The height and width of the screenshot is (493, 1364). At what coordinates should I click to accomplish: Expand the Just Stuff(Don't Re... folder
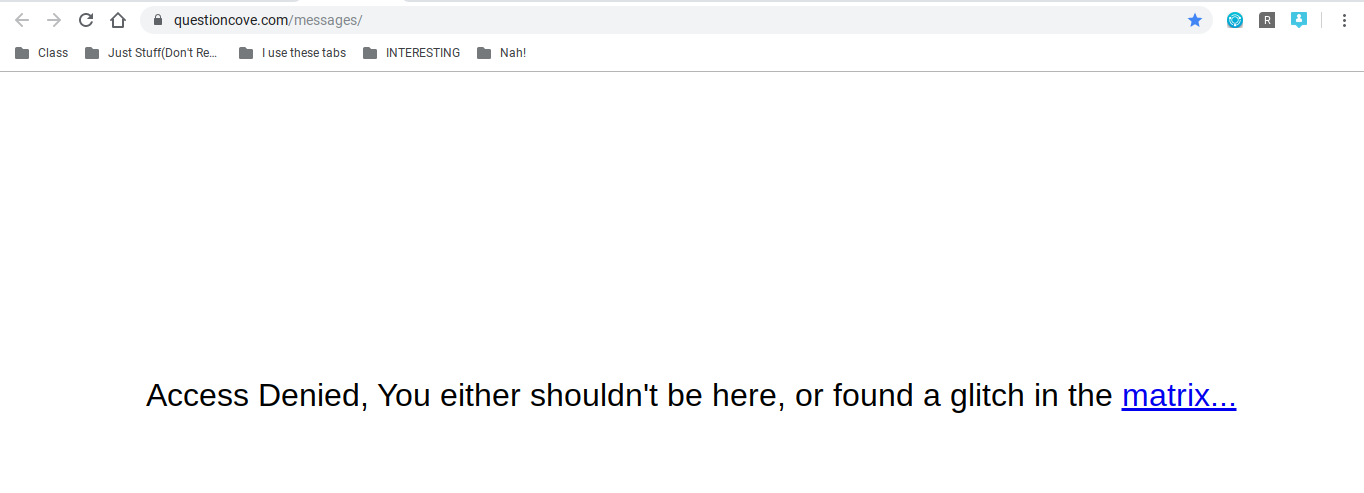[x=152, y=53]
